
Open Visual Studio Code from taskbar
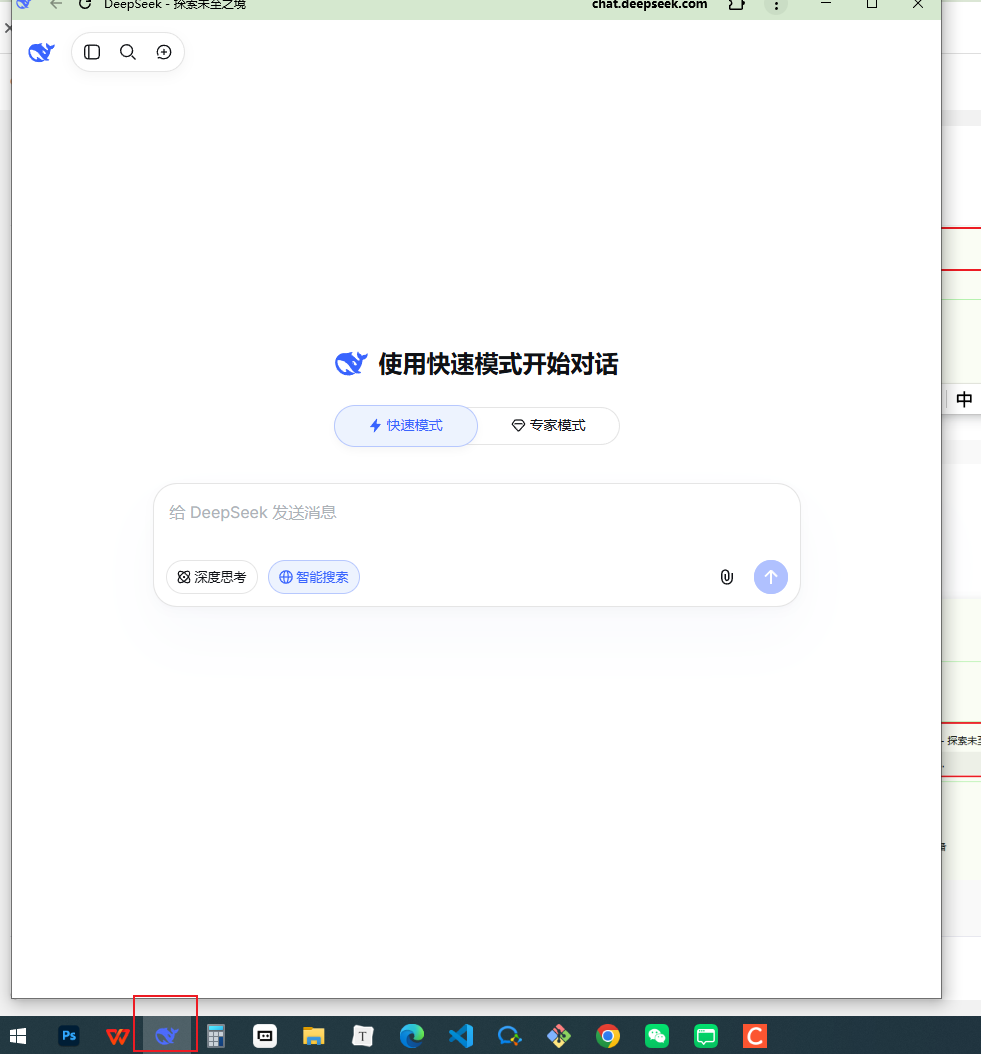coord(461,1036)
